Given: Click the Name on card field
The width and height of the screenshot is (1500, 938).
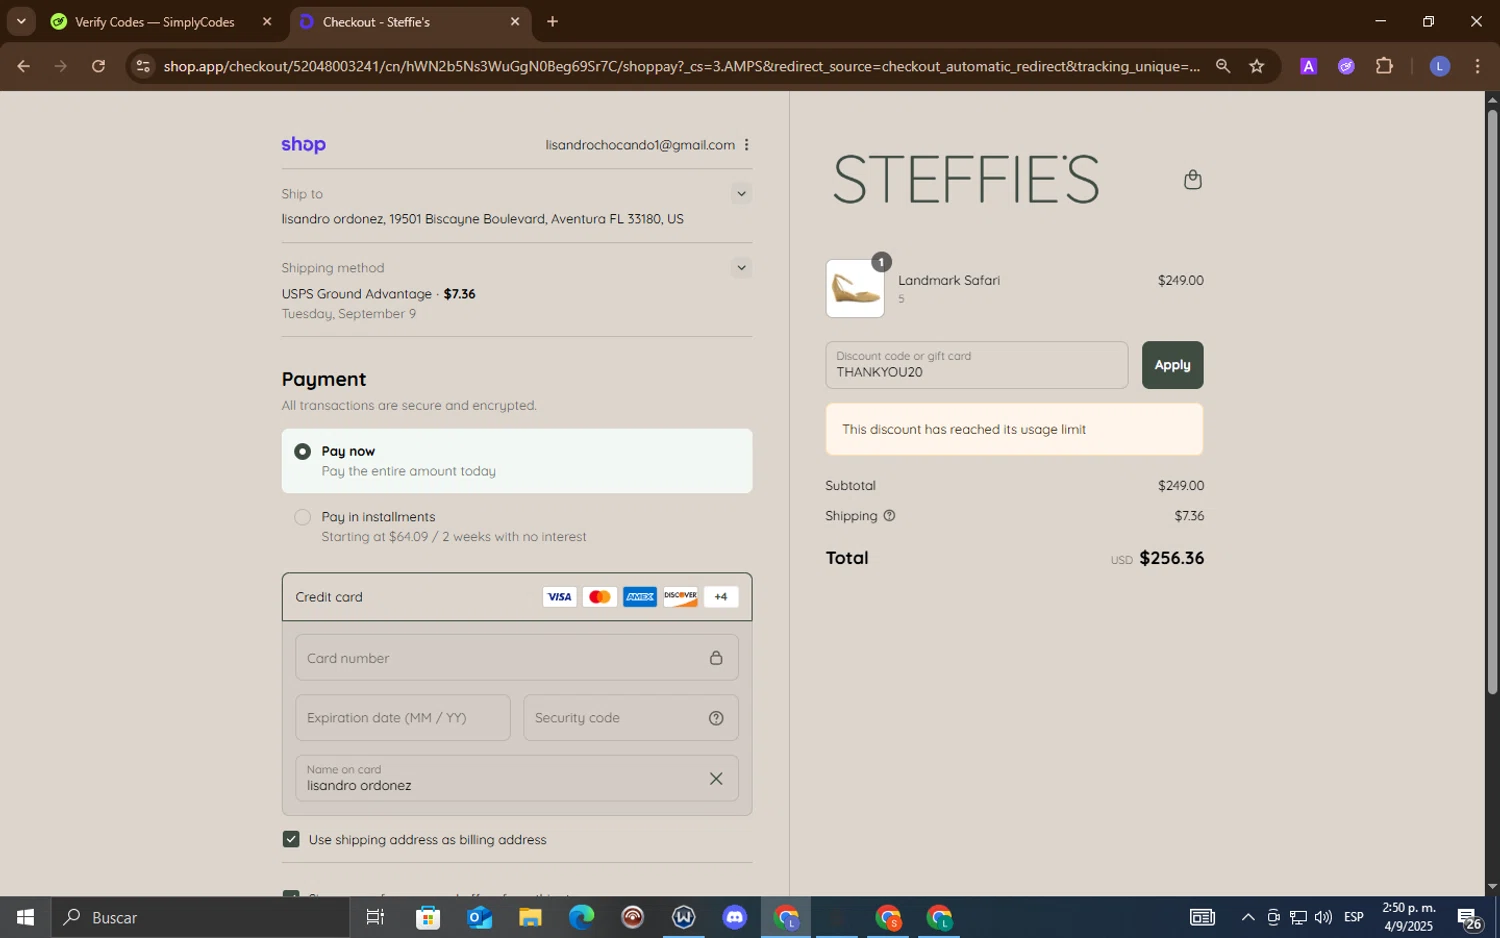Looking at the screenshot, I should coord(516,778).
